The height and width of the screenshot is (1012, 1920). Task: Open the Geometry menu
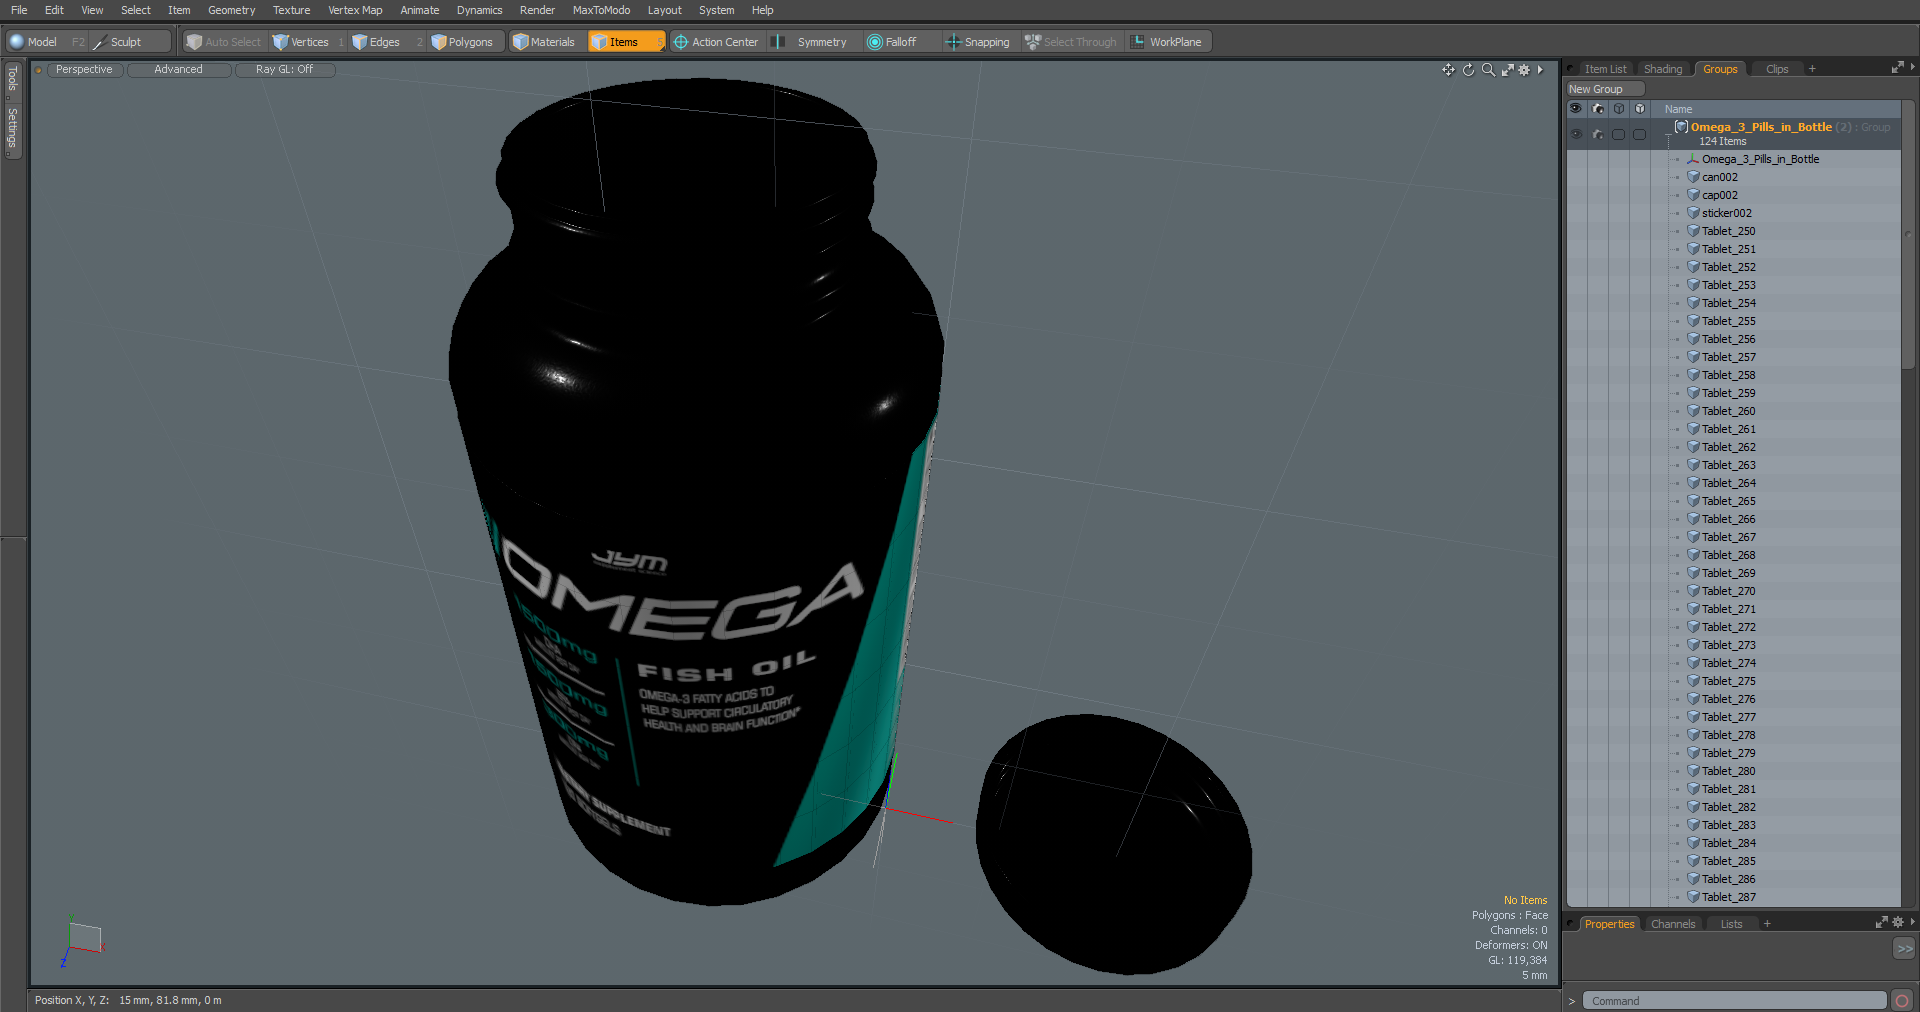231,10
